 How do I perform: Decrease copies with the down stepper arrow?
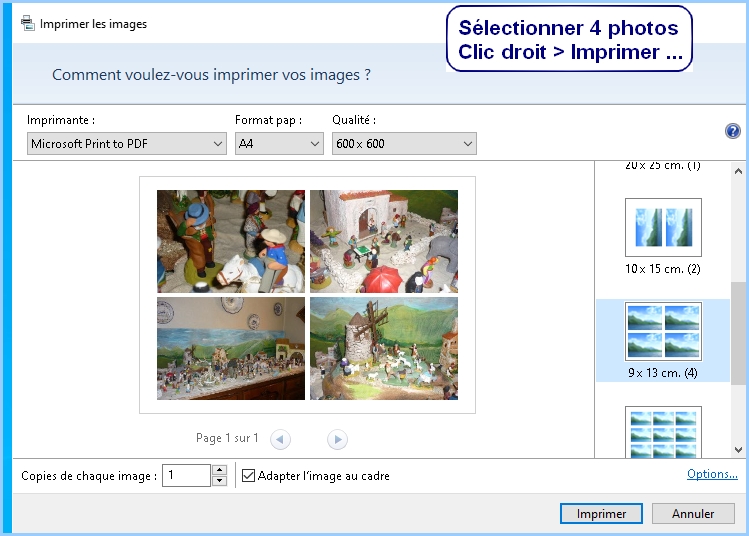point(219,481)
